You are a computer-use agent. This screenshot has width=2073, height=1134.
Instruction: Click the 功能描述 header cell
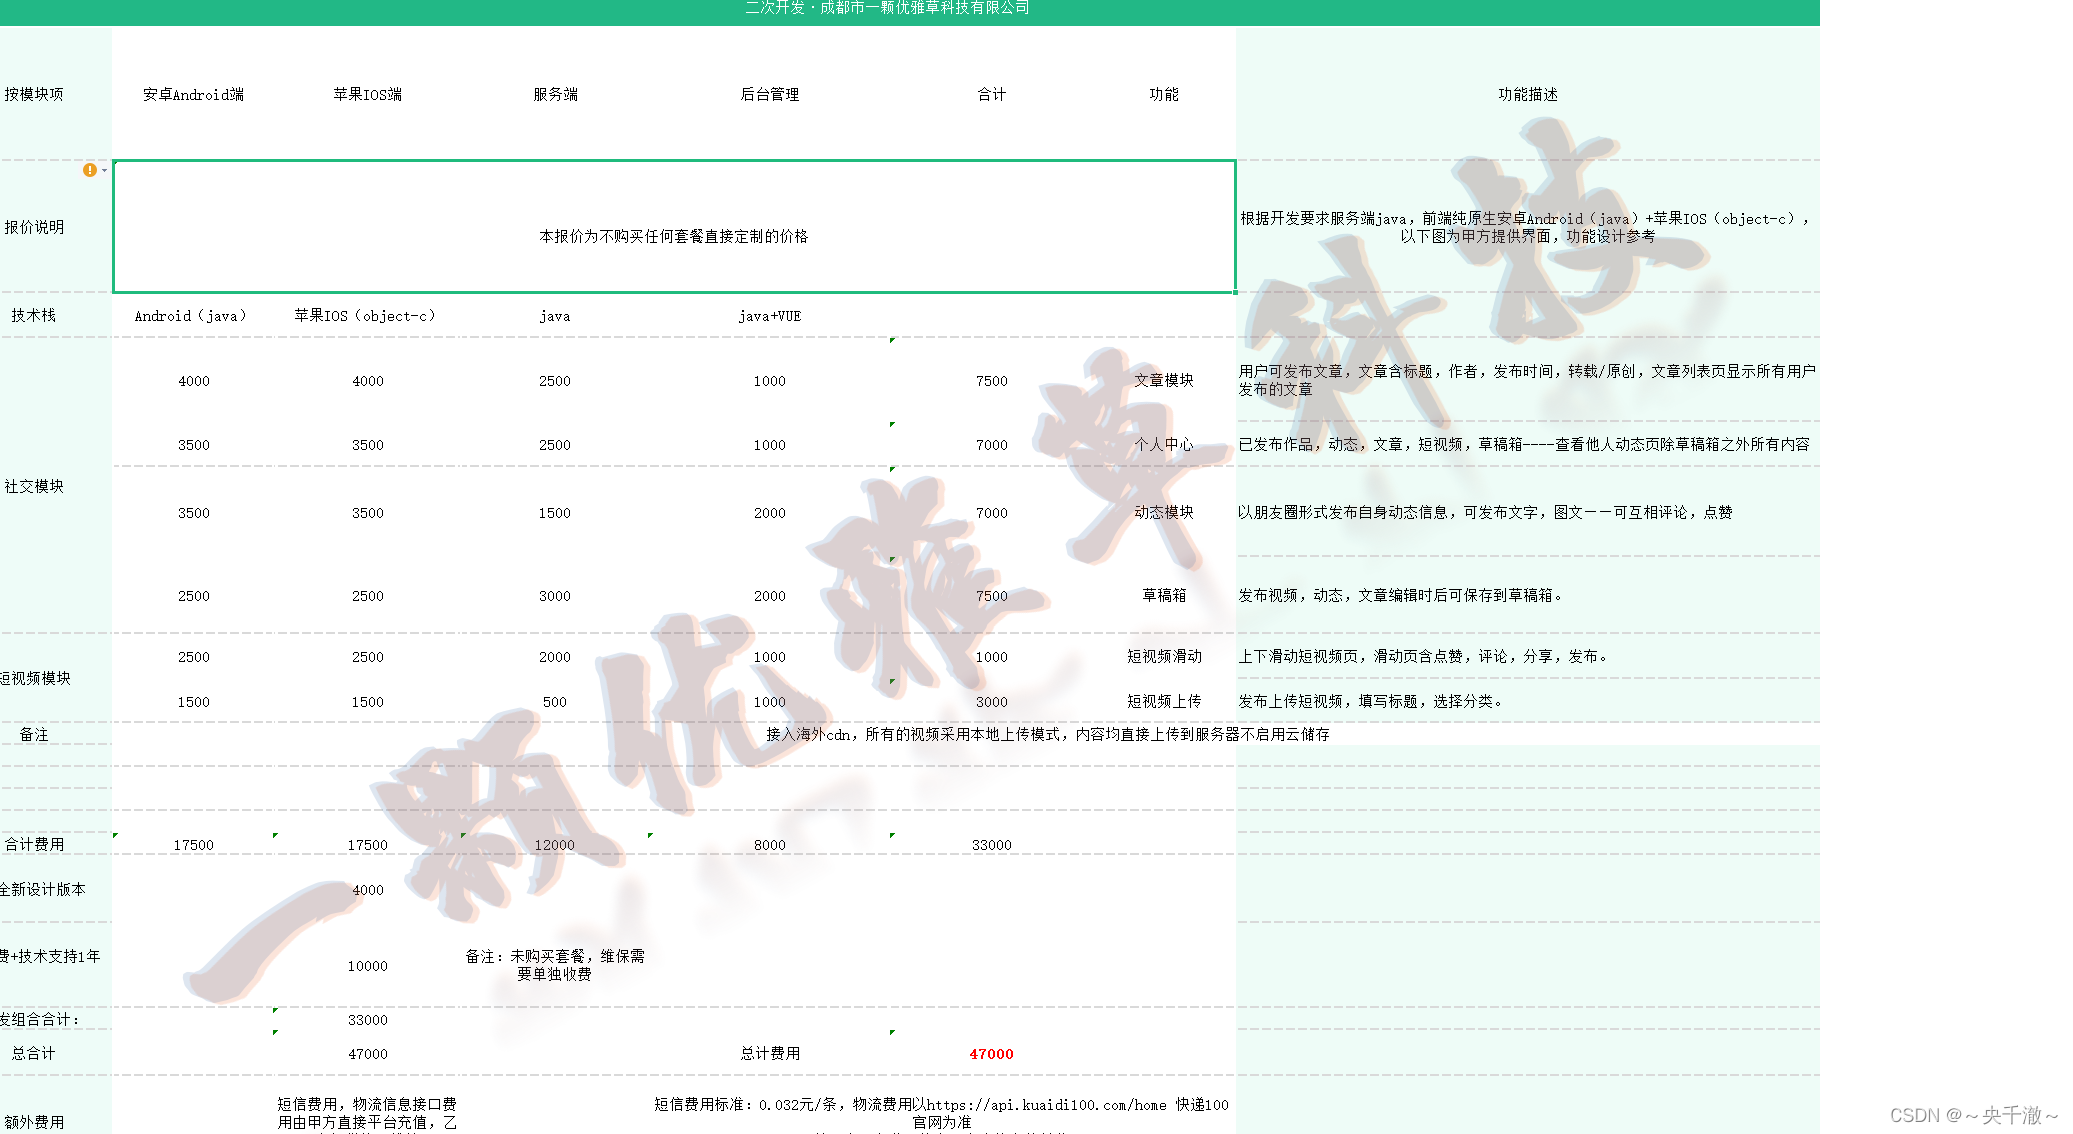point(1527,94)
